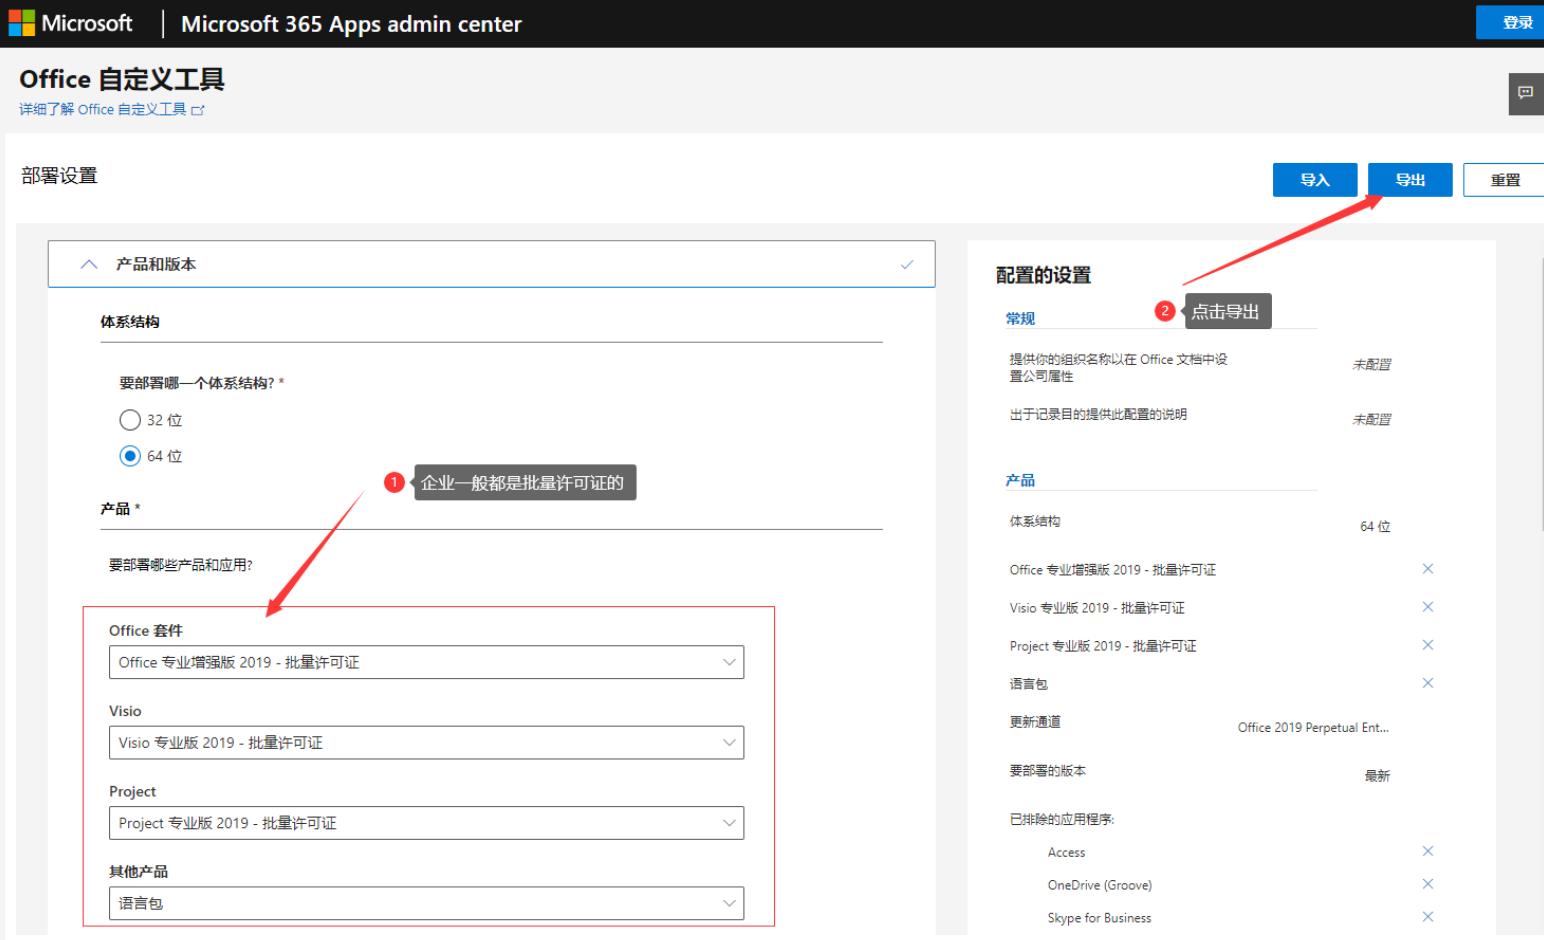Open the feedback icon on right edge

pyautogui.click(x=1525, y=93)
